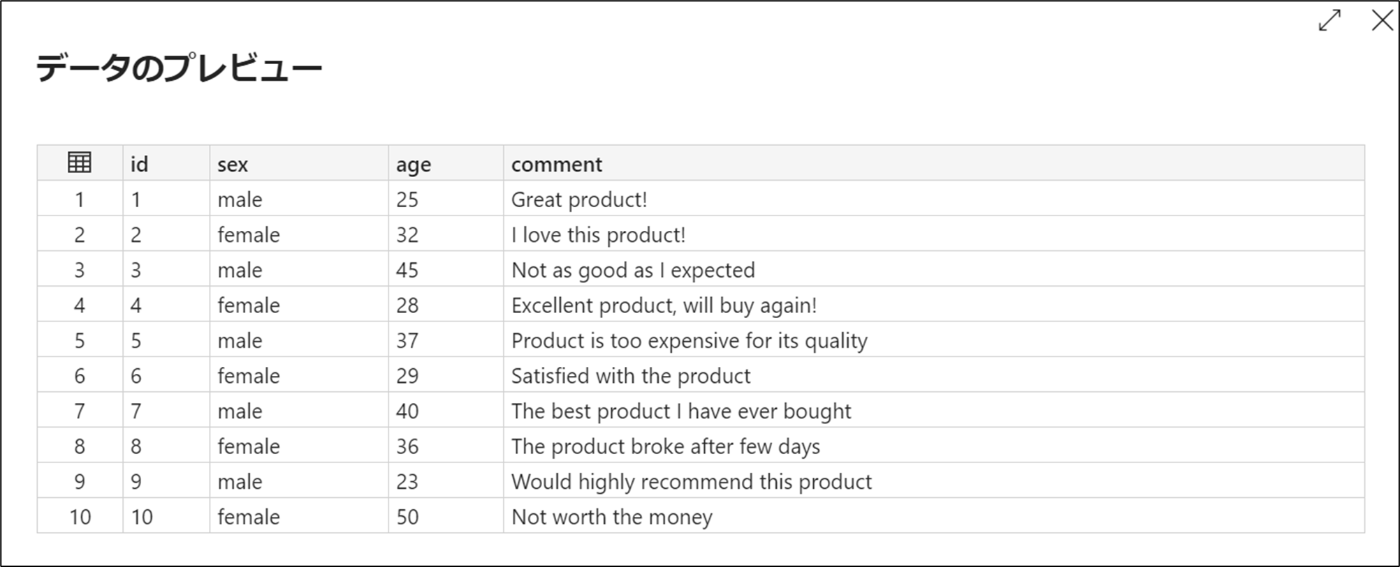Select the age column header
This screenshot has height=567, width=1400.
tap(446, 163)
